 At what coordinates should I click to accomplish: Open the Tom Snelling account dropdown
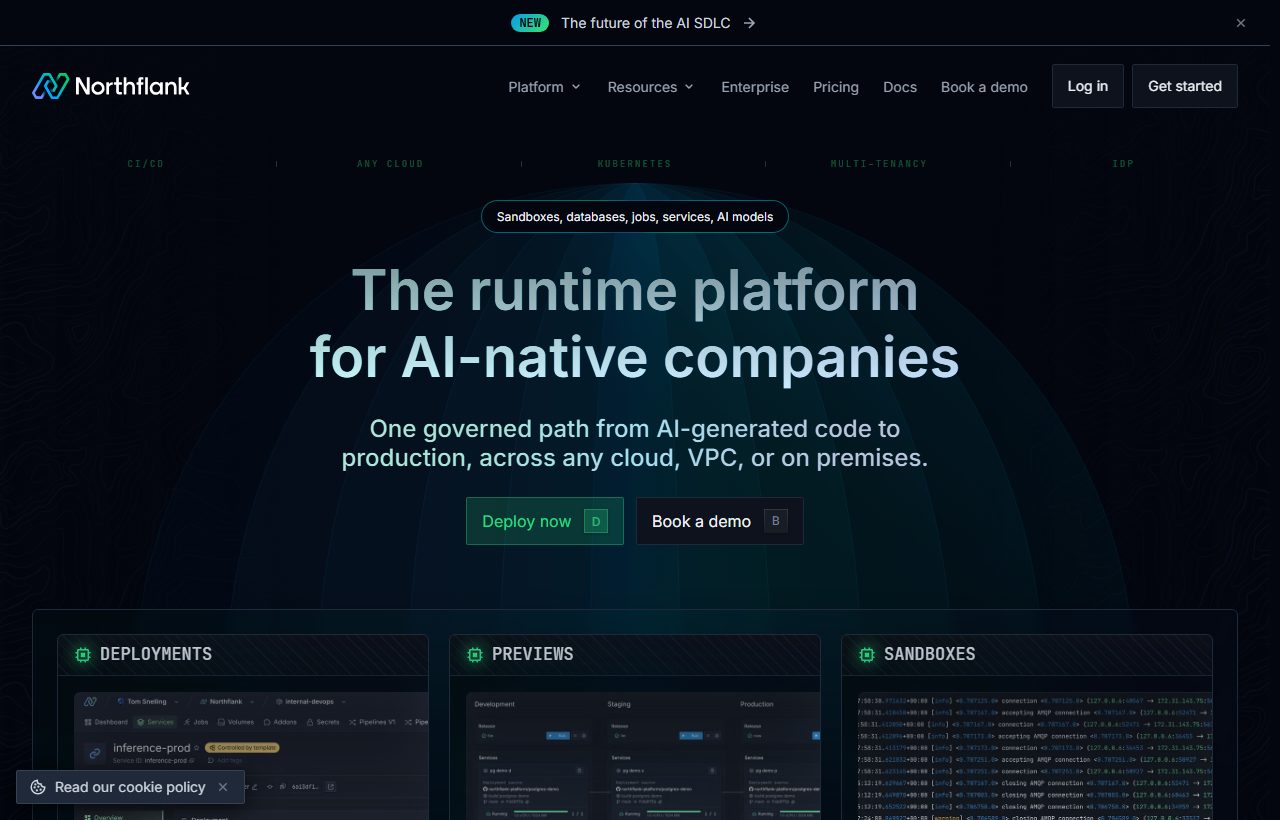pos(148,702)
